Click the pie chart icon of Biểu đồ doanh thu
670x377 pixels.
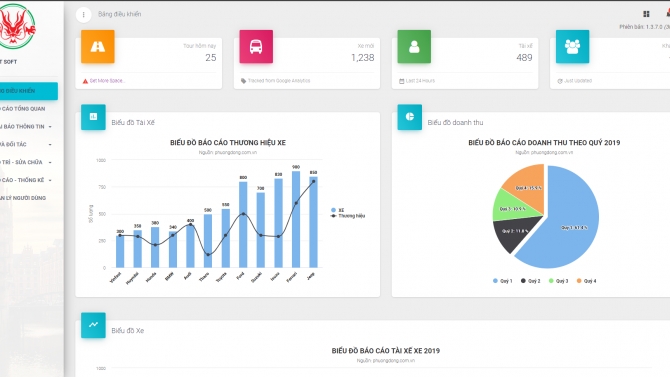tap(409, 117)
